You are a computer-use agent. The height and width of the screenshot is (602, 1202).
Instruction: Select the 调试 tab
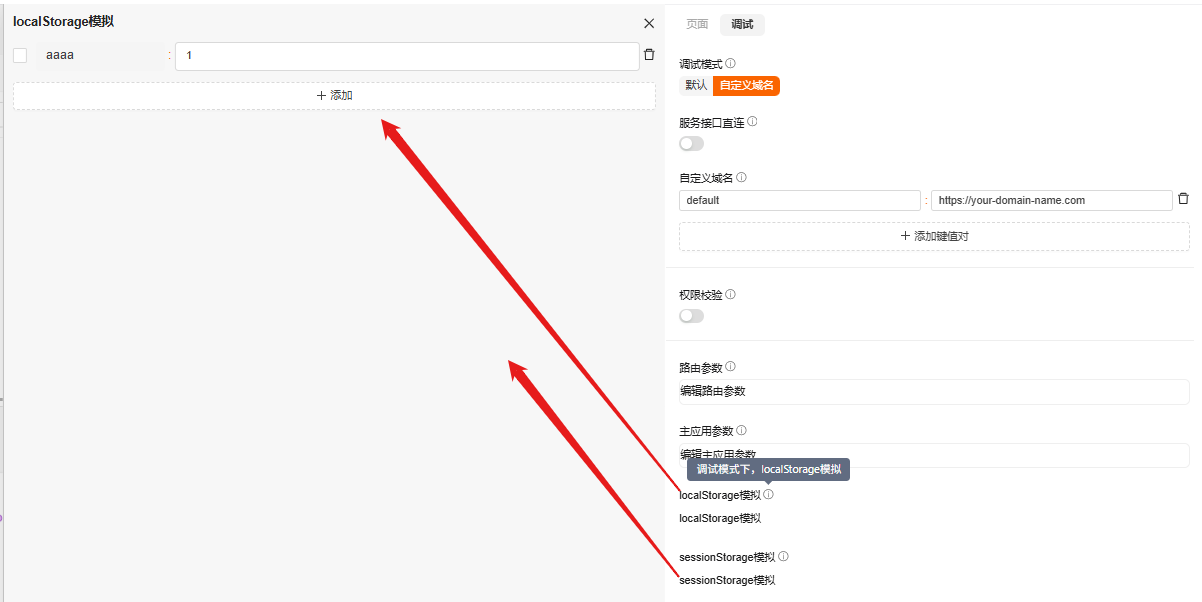[743, 24]
